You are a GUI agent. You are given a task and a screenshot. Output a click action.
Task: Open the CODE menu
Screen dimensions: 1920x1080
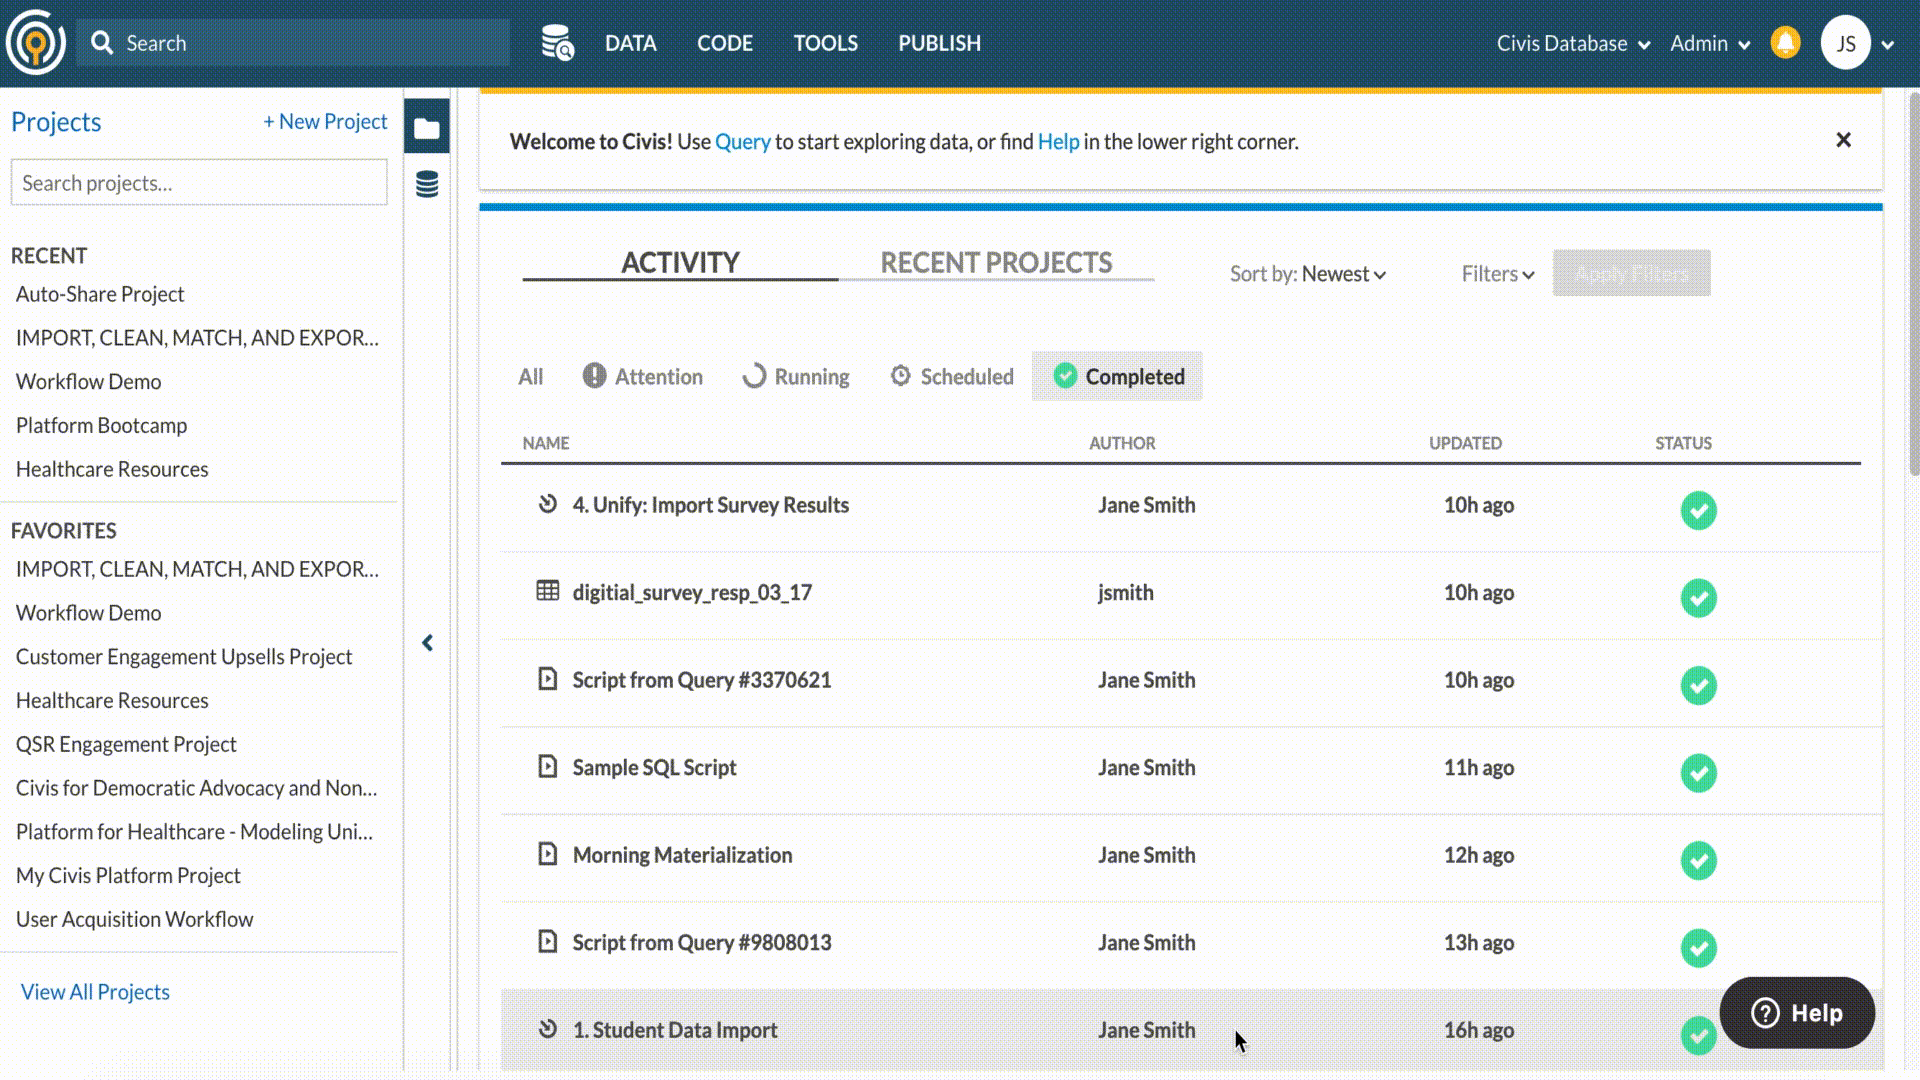725,43
